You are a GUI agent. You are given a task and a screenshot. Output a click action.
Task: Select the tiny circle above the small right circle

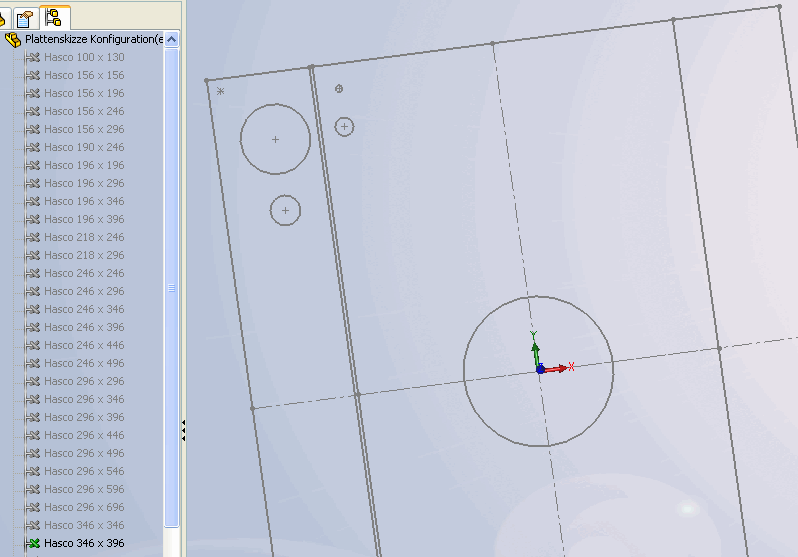339,89
